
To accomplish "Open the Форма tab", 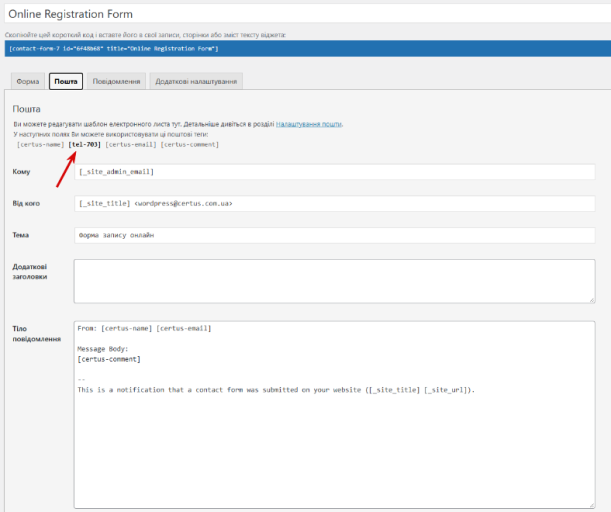I will 28,81.
